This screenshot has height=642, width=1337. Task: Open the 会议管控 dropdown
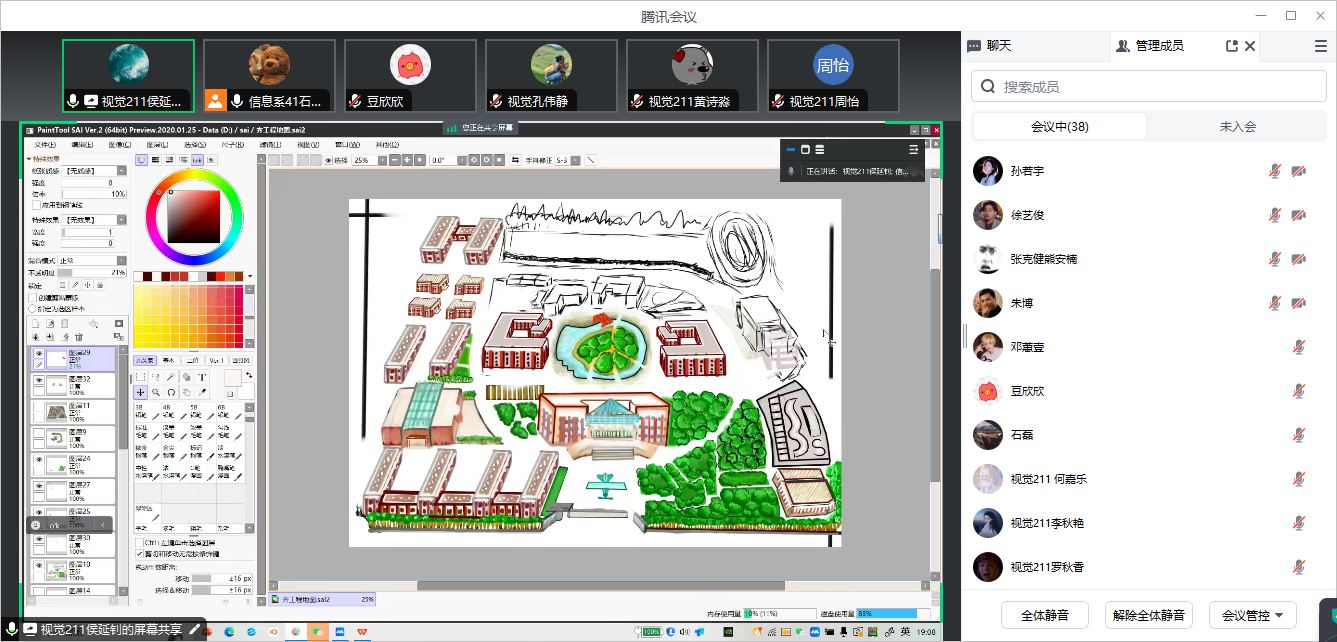[x=1252, y=615]
